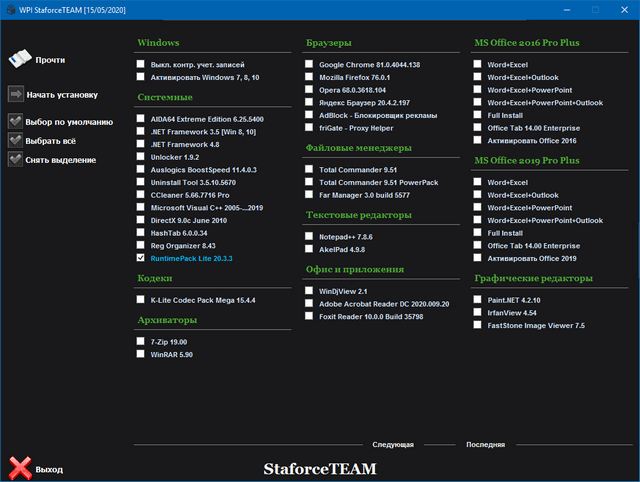Screen dimensions: 640x482
Task: Click the Выбор по умолчанию checkmark icon
Action: tap(16, 121)
